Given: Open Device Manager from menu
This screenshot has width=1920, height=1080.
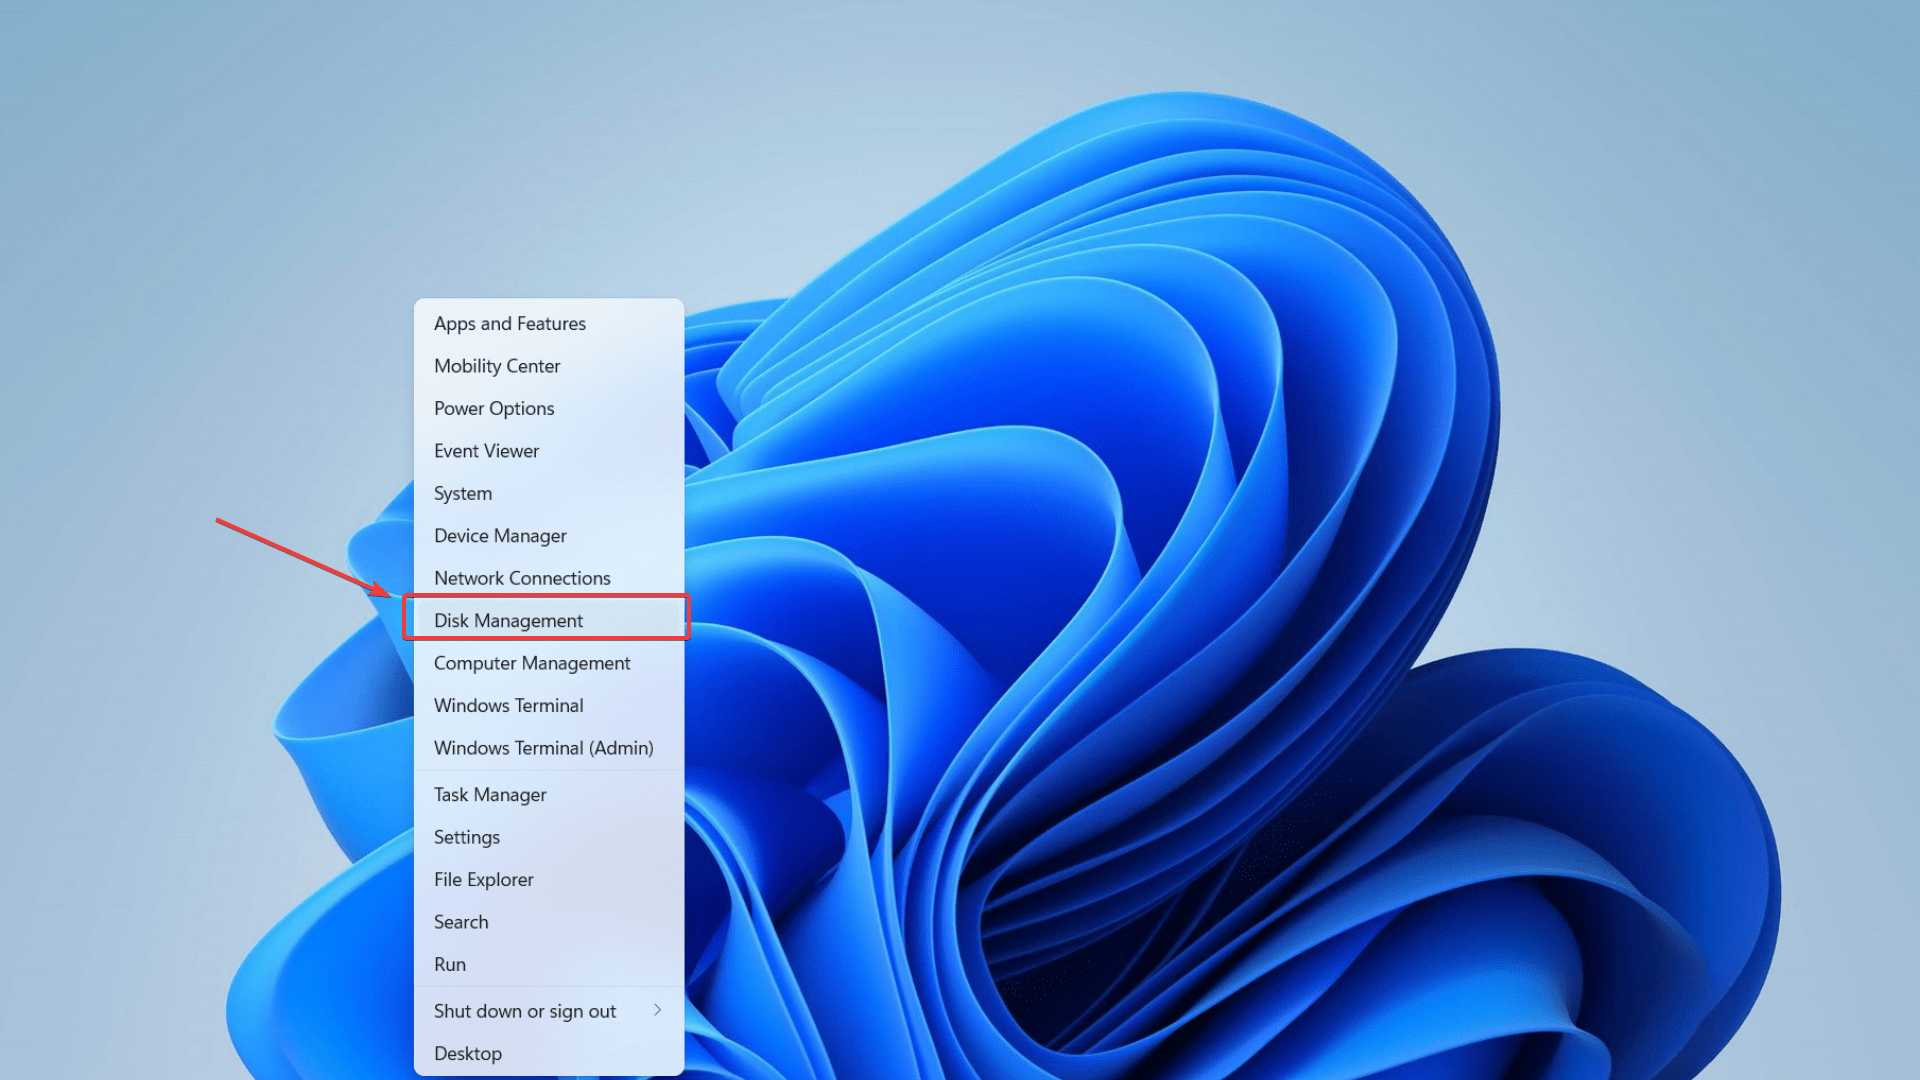Looking at the screenshot, I should pyautogui.click(x=500, y=534).
